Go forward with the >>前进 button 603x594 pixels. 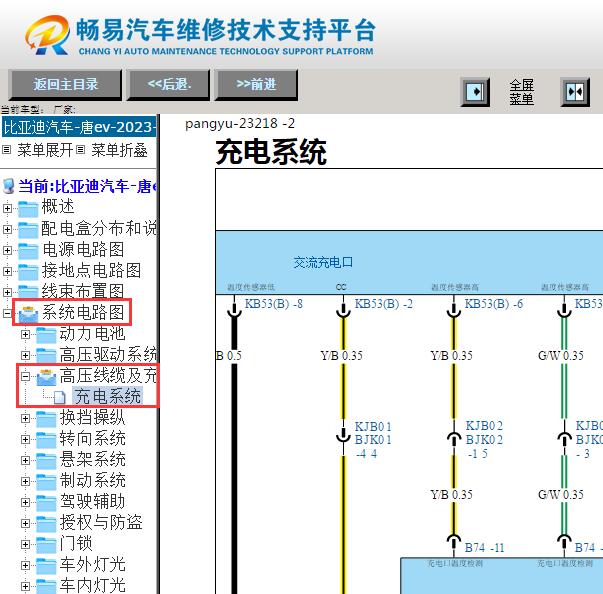click(256, 85)
